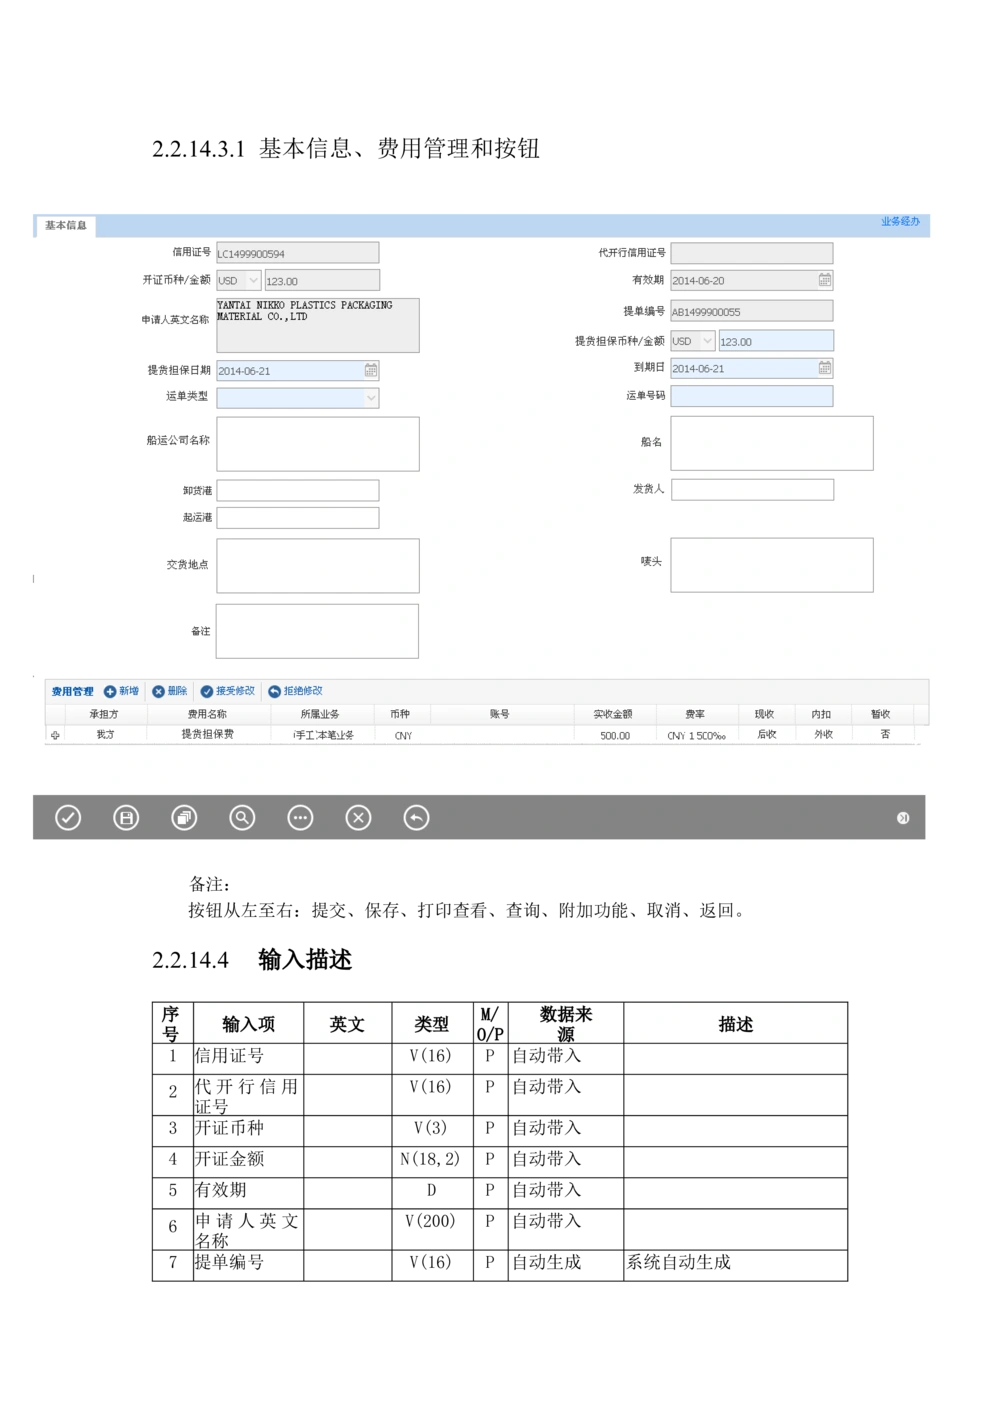Image resolution: width=1000 pixels, height=1415 pixels.
Task: Open calendar picker for 到期日 field
Action: coord(823,368)
